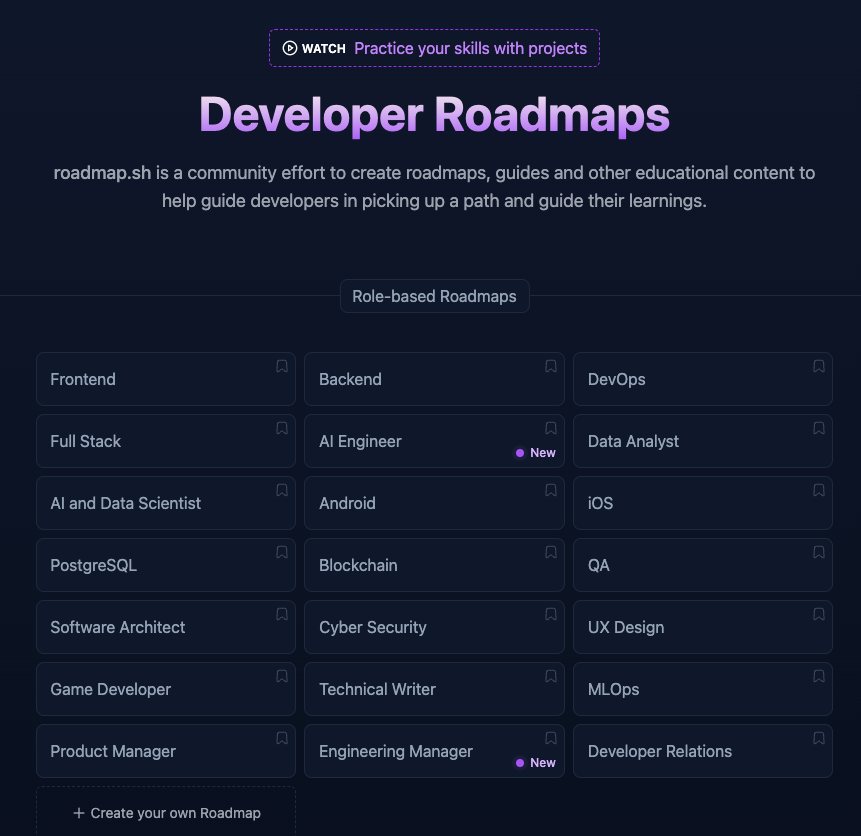Open the AI and Data Scientist card

(x=166, y=503)
